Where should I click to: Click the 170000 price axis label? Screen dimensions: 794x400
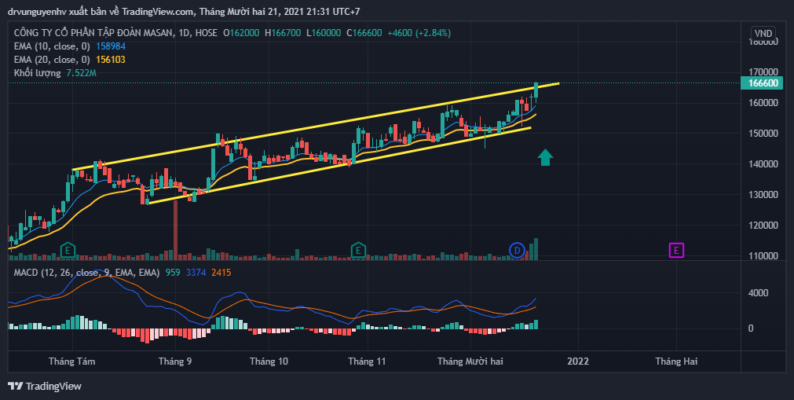point(763,72)
